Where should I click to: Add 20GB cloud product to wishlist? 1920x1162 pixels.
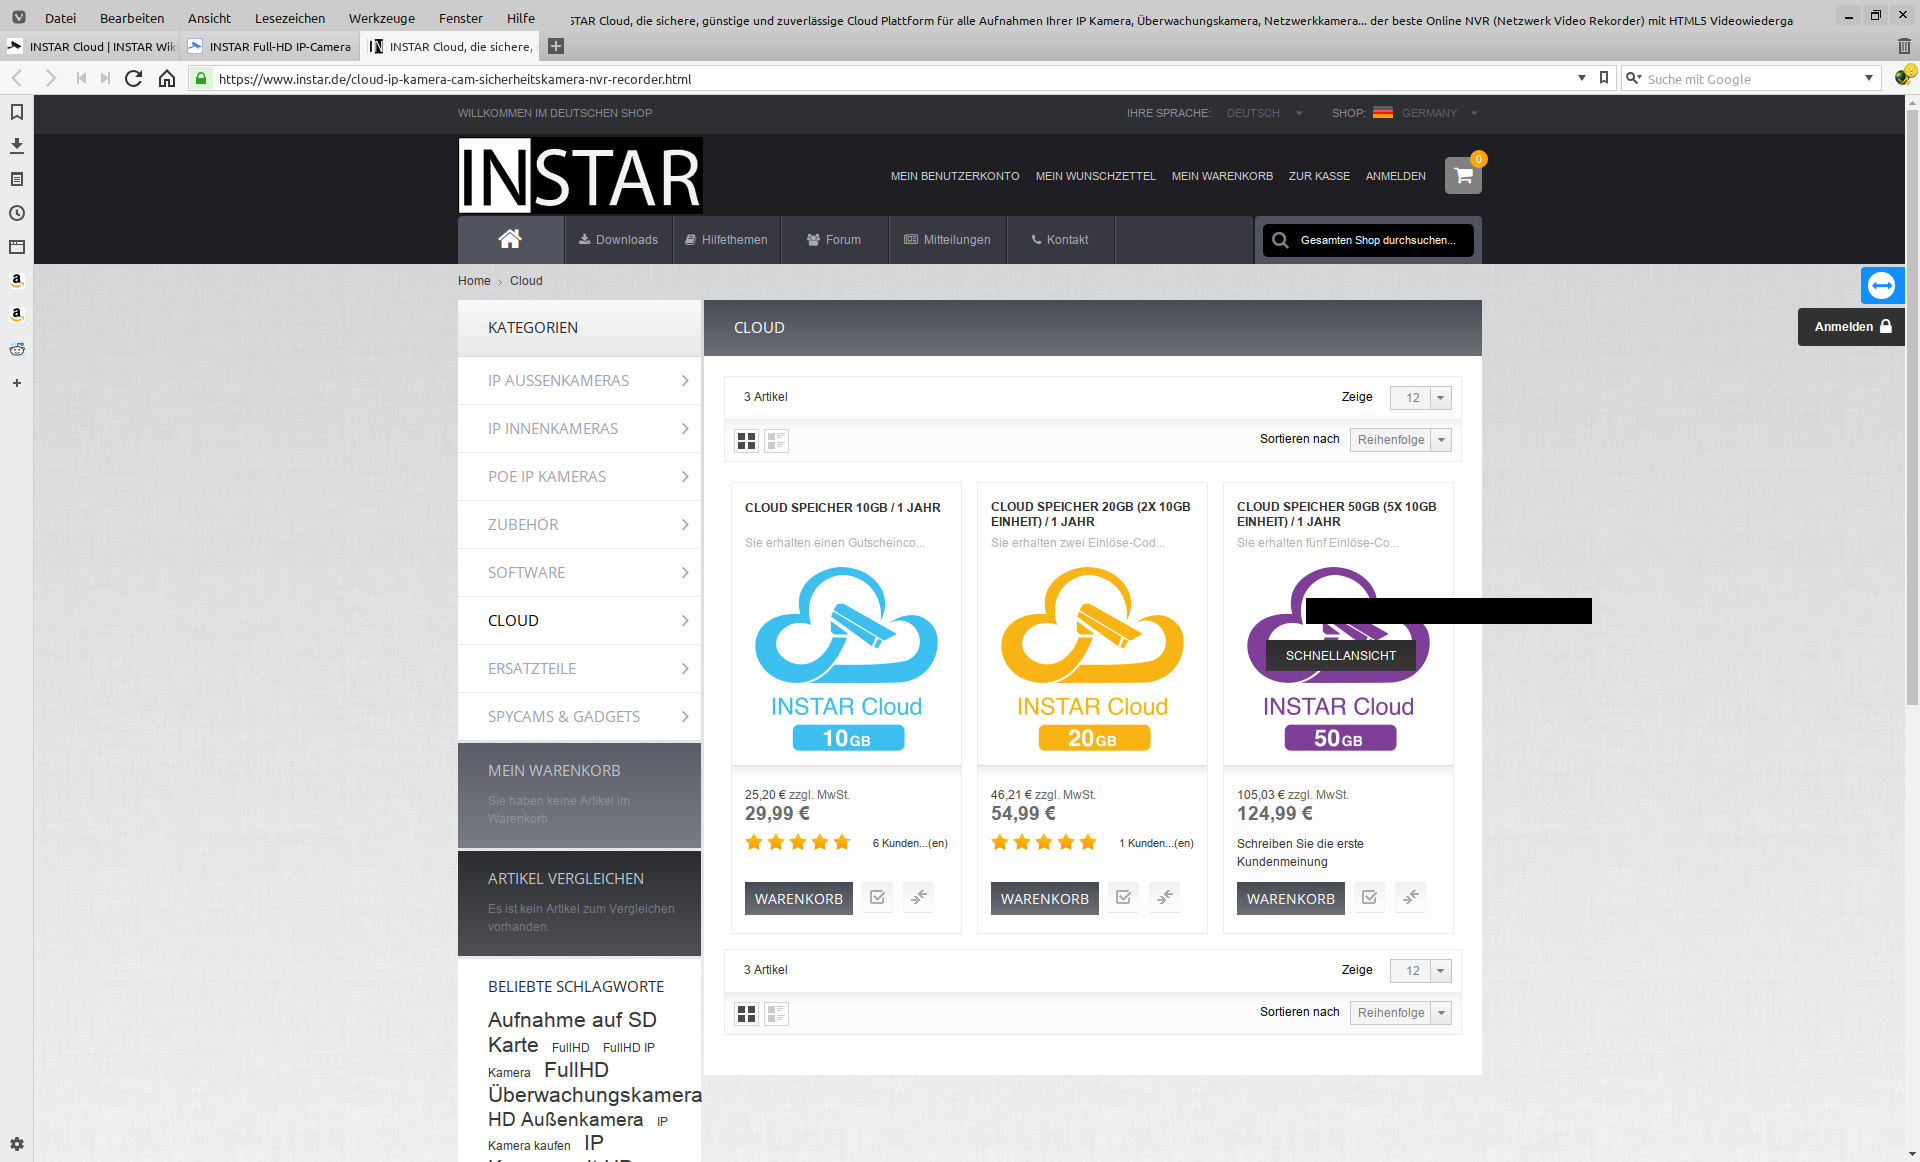[1123, 897]
